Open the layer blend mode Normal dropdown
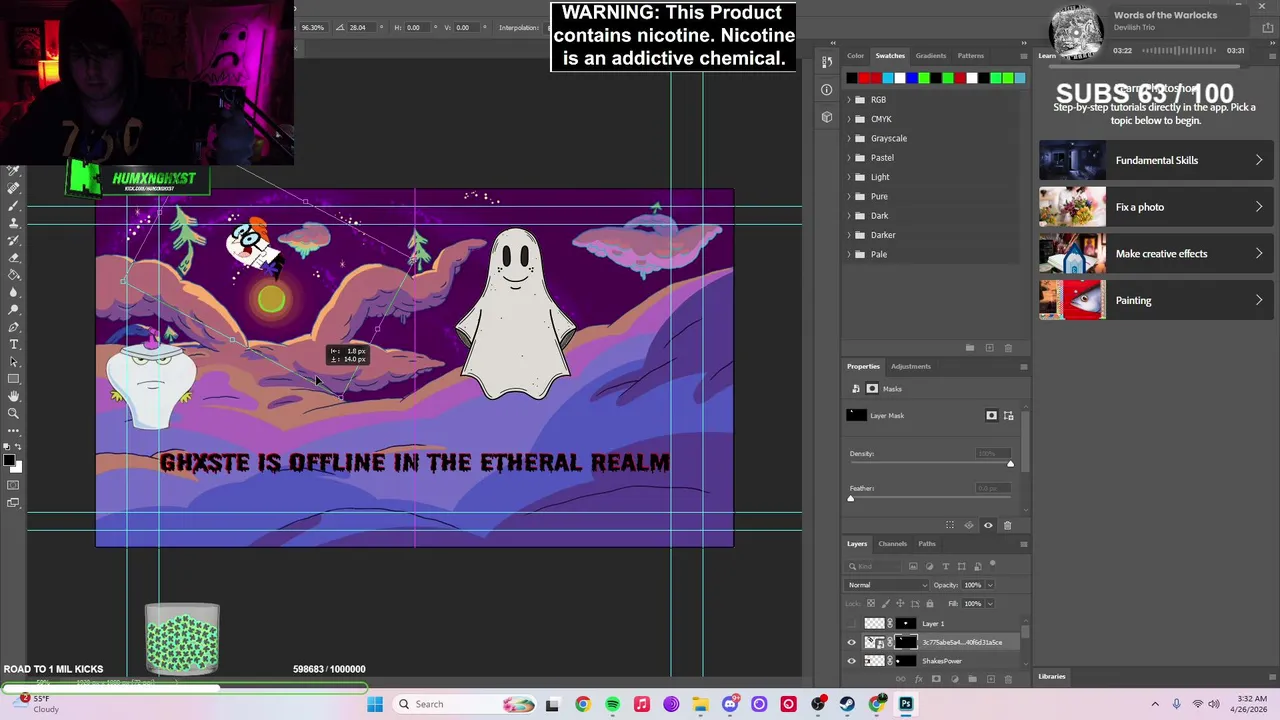Screen dimensions: 1280x720 (x=886, y=585)
